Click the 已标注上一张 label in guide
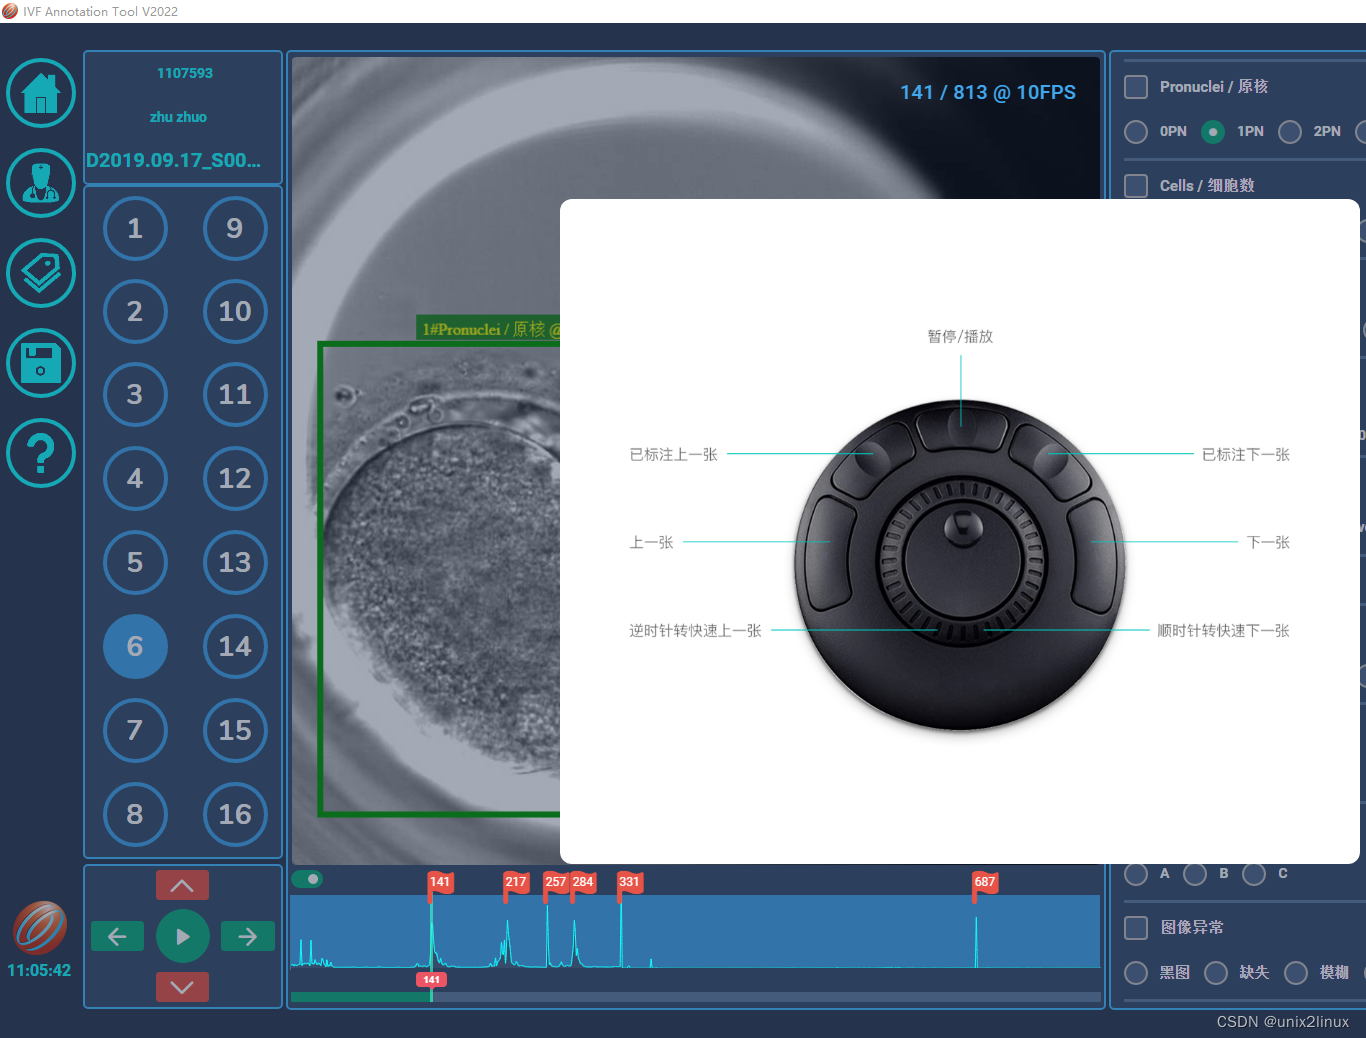 [673, 454]
